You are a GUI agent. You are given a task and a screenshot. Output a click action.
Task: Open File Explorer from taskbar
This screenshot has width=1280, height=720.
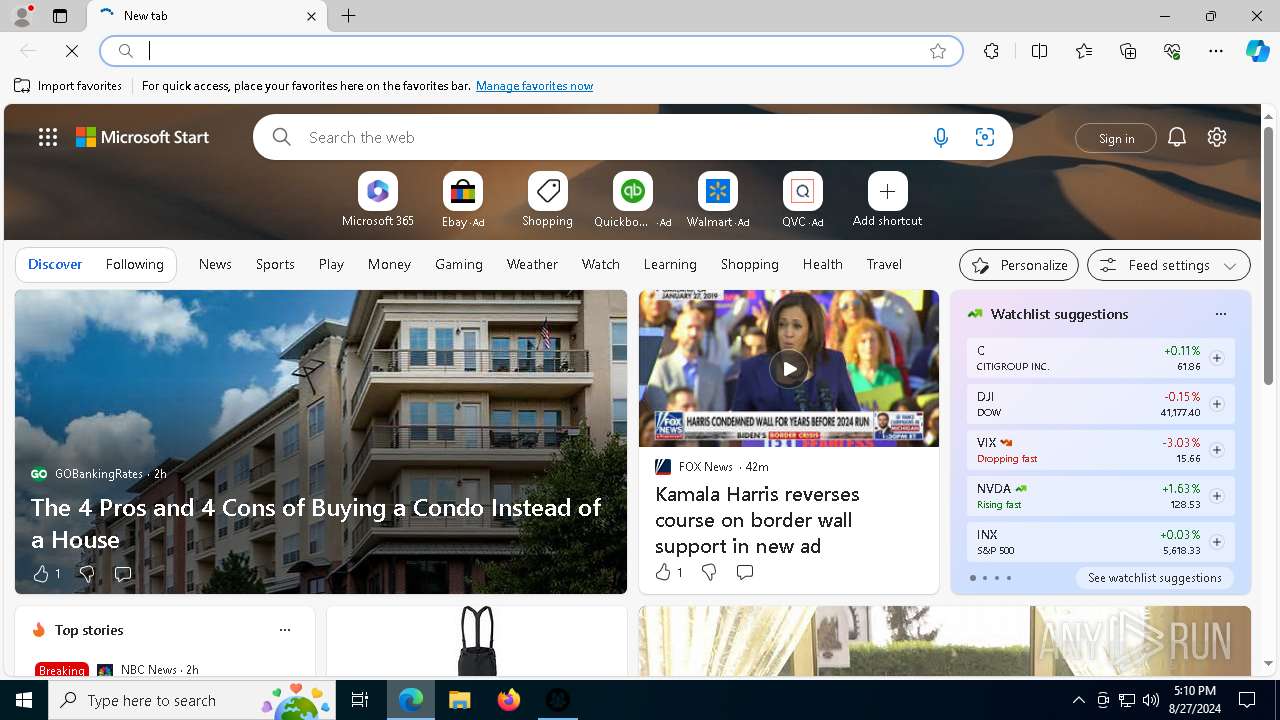[x=459, y=700]
